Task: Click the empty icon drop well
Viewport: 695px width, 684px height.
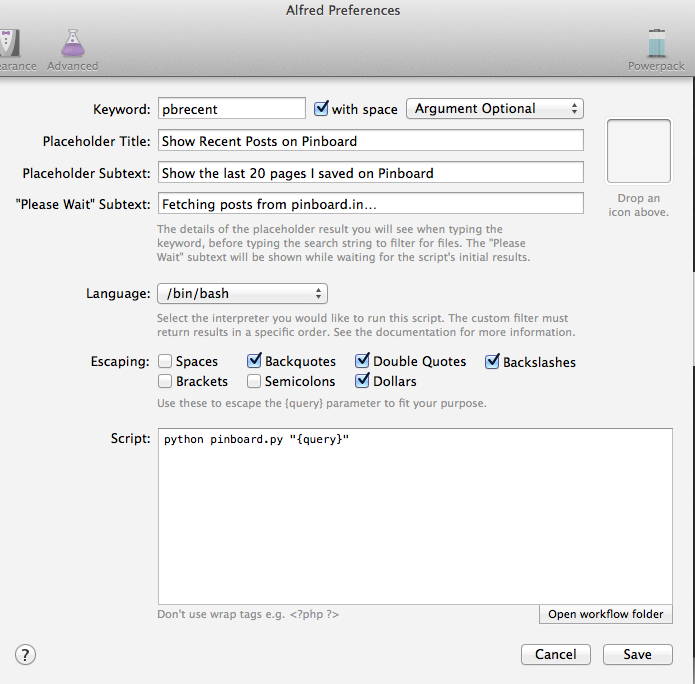Action: 638,151
